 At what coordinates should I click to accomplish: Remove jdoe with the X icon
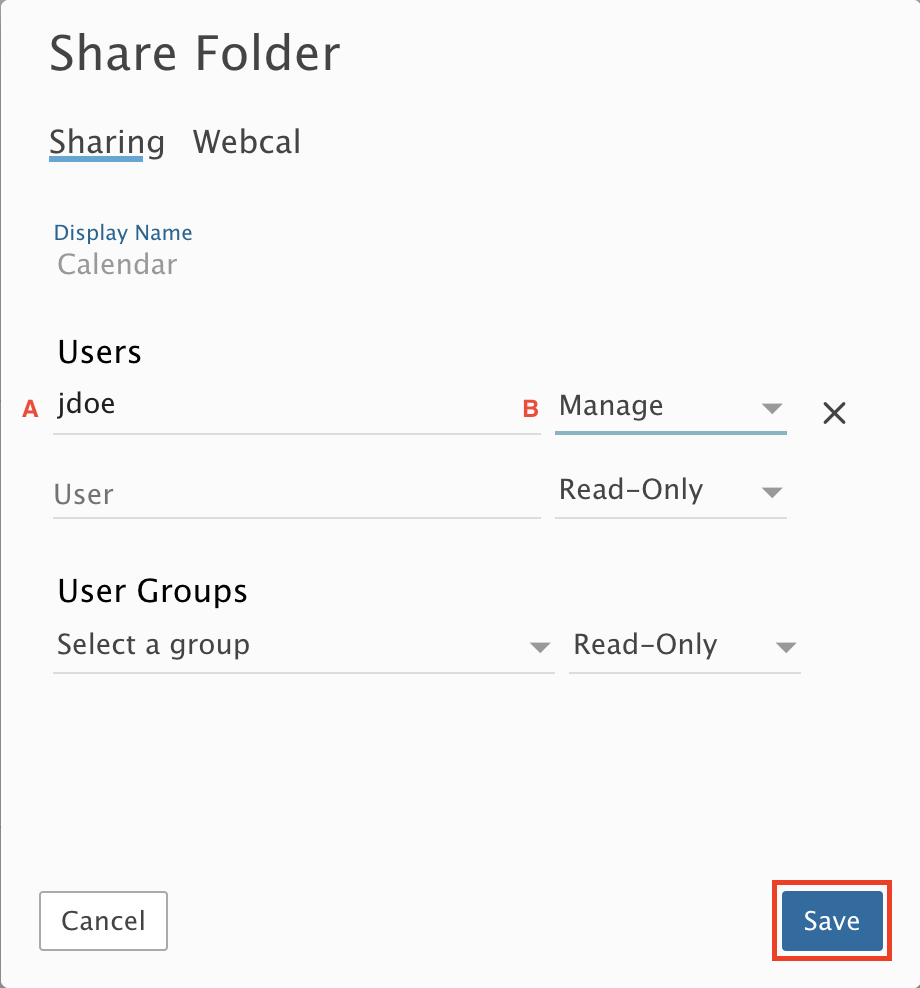[x=834, y=413]
